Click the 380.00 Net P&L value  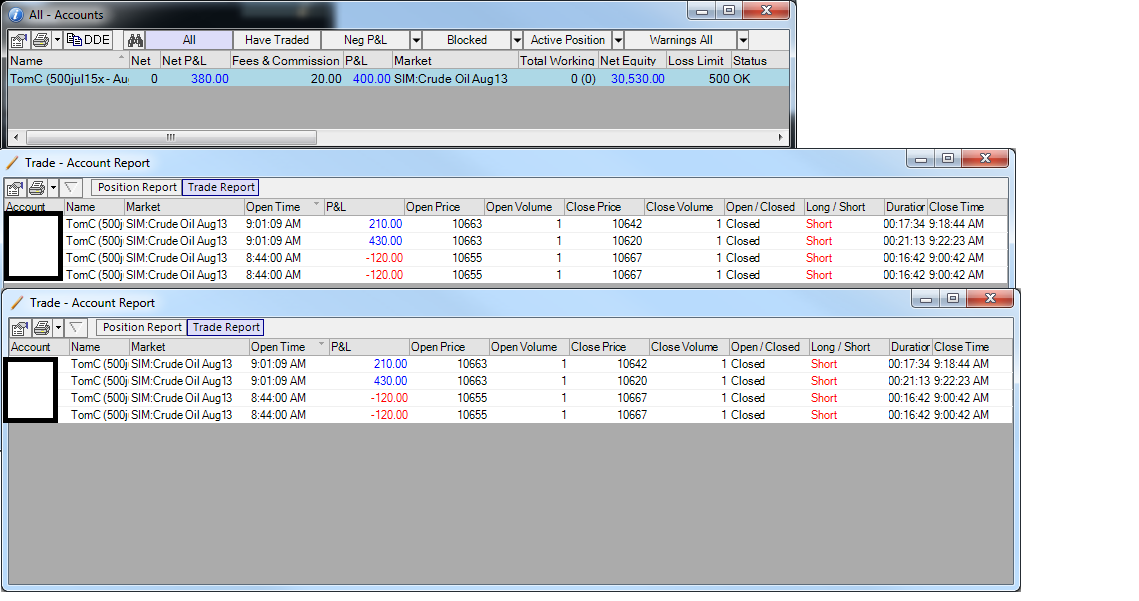[209, 78]
